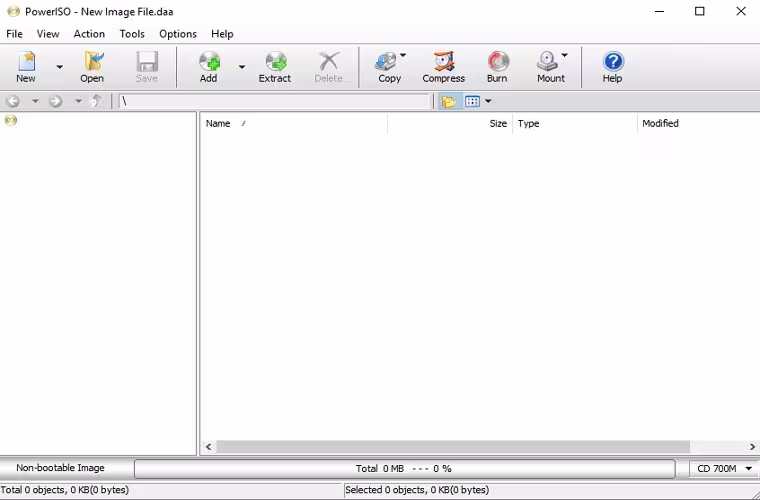Click the Mount virtual drive icon
The image size is (760, 500).
(x=549, y=66)
